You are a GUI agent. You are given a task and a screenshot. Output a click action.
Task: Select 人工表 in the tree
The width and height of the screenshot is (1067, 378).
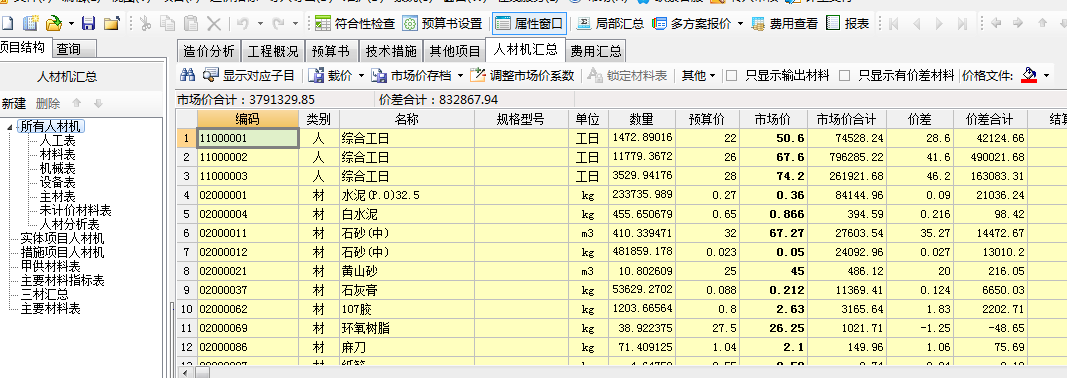(x=57, y=141)
